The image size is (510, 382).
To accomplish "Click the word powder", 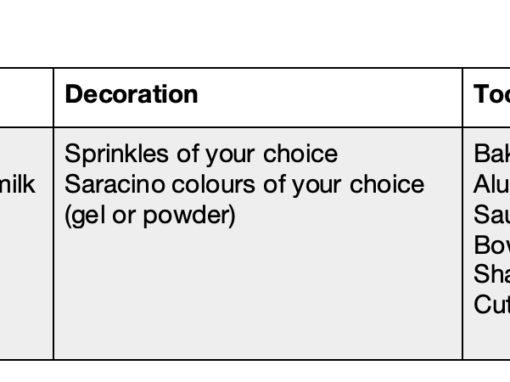I will [x=189, y=215].
